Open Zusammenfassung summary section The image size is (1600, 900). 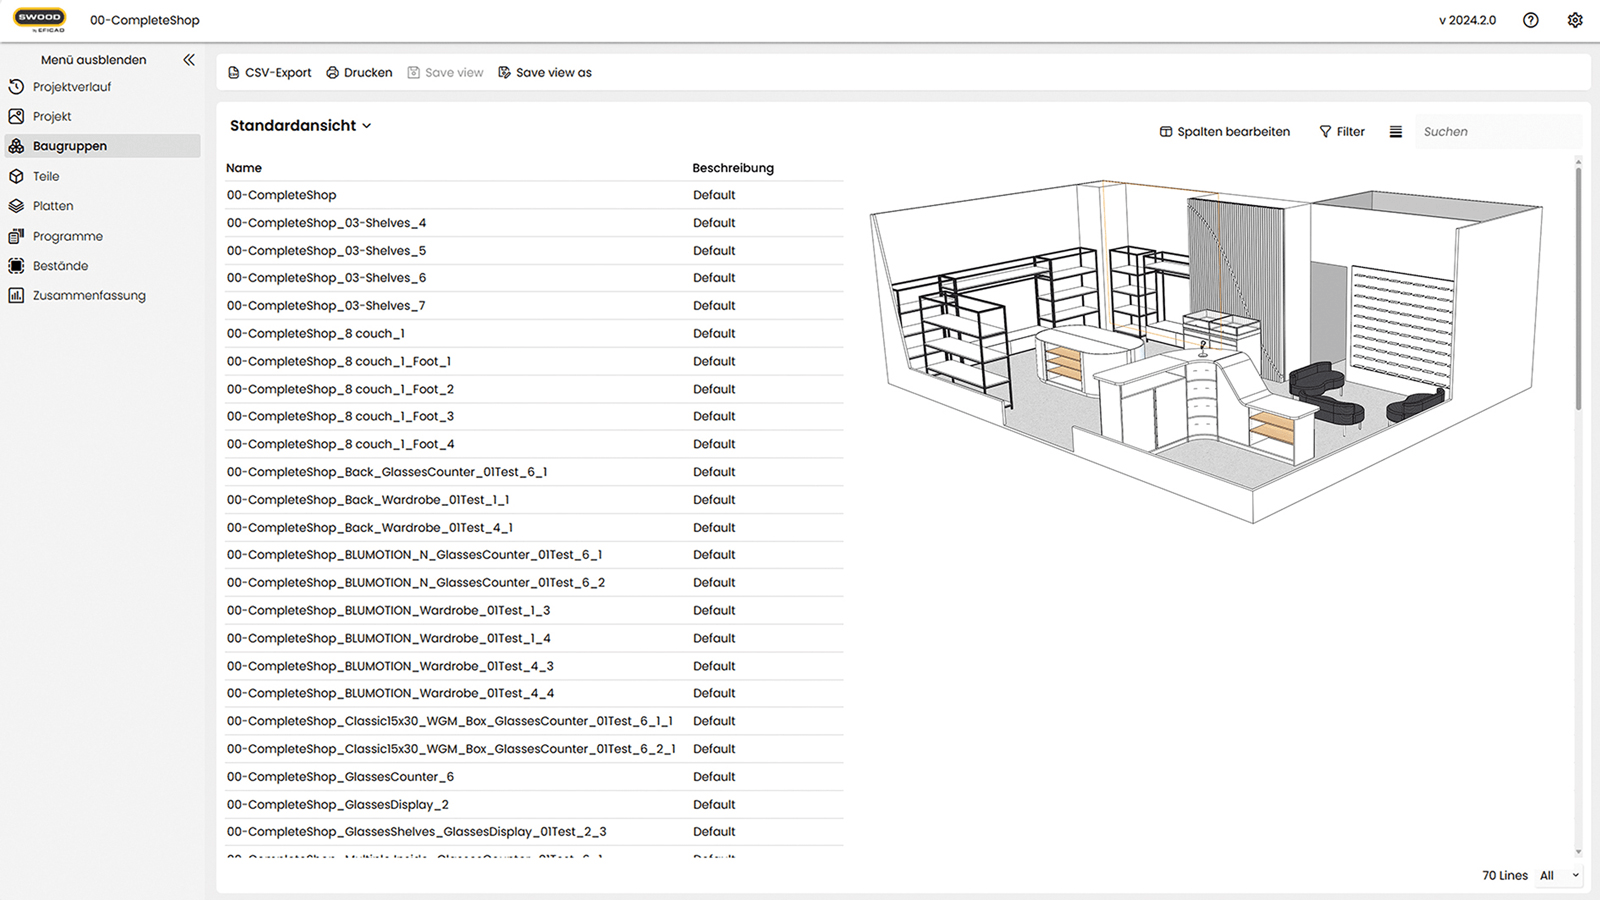tap(88, 296)
